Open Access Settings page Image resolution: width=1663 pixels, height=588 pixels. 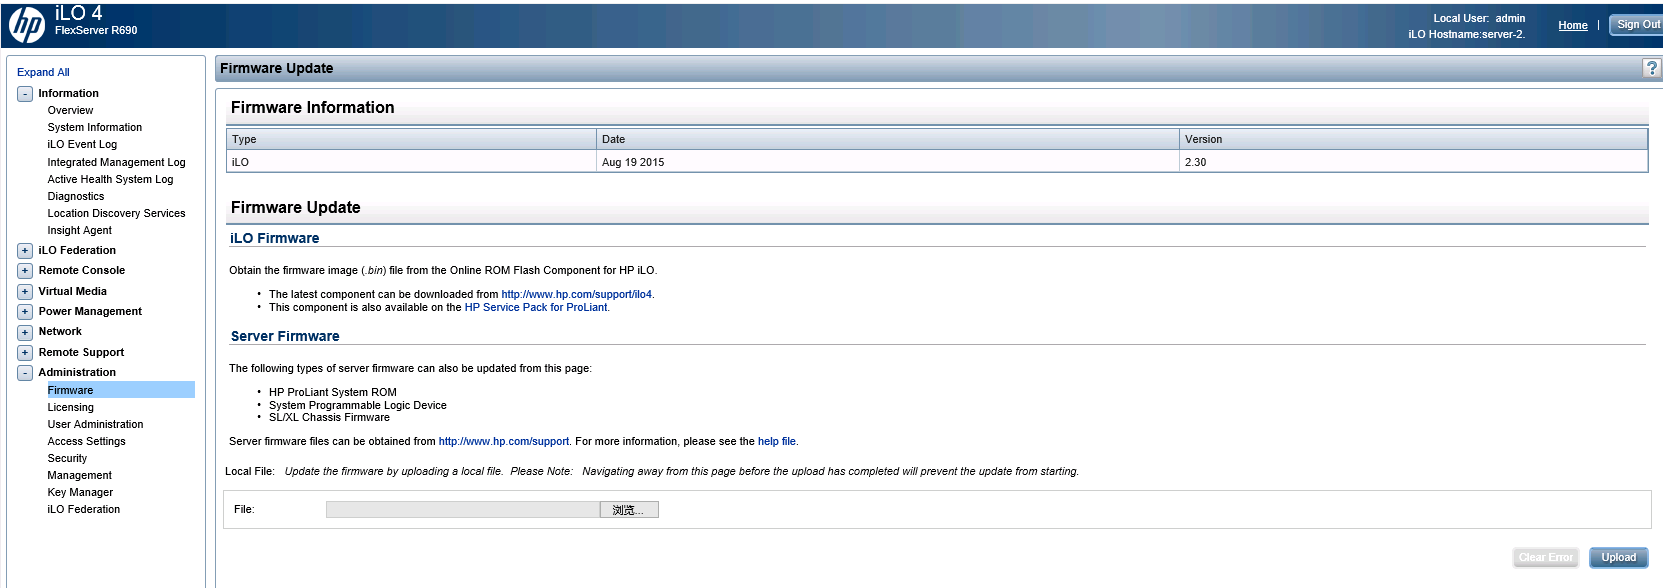[x=87, y=441]
